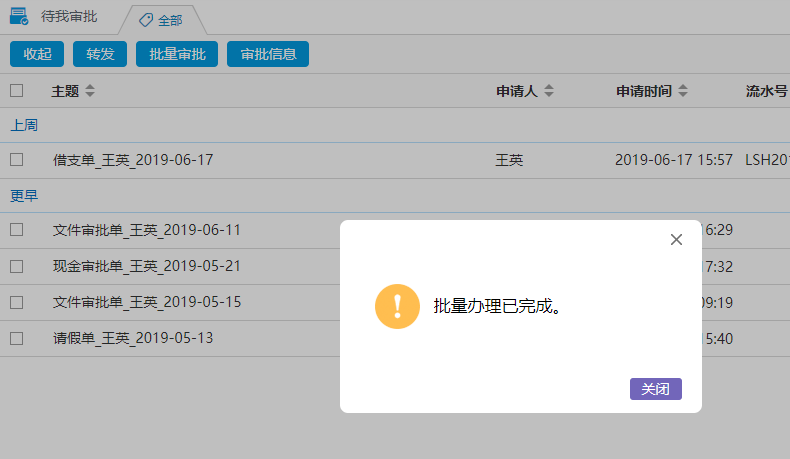This screenshot has height=459, width=790.
Task: Close dialog with the X icon
Action: pos(676,239)
